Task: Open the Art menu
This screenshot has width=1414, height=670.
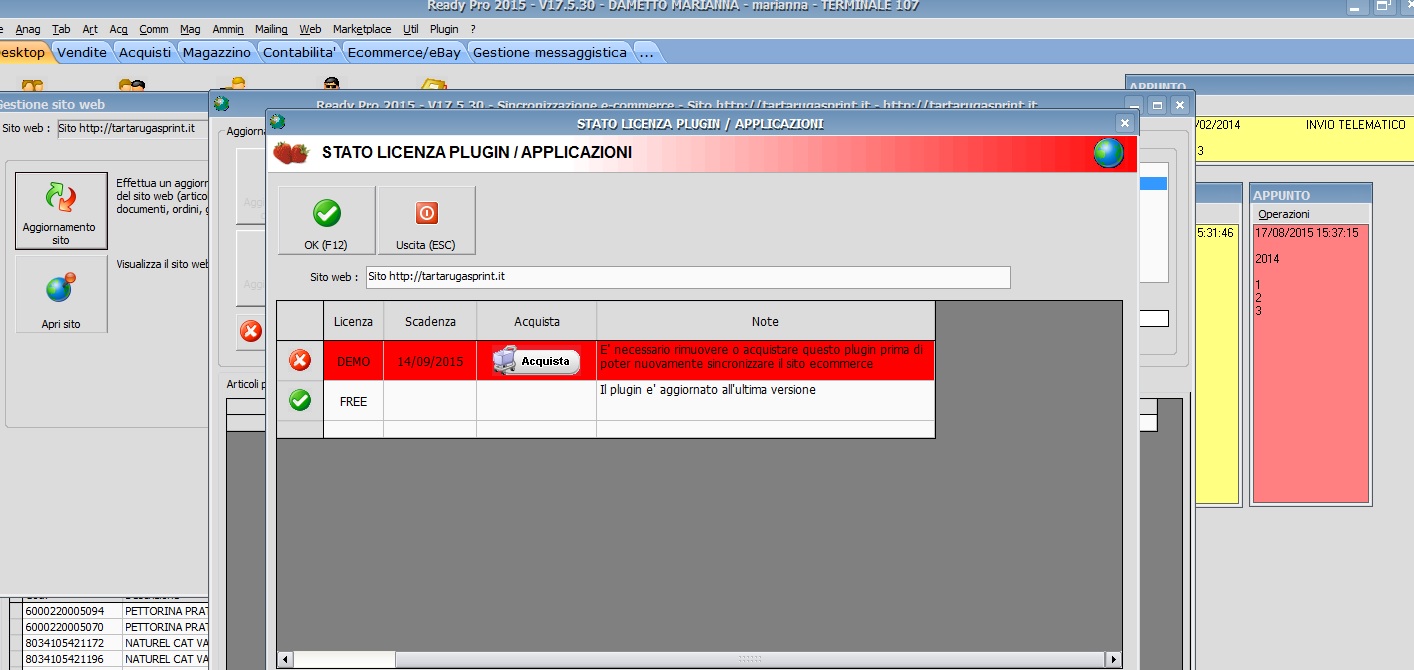Action: 90,29
